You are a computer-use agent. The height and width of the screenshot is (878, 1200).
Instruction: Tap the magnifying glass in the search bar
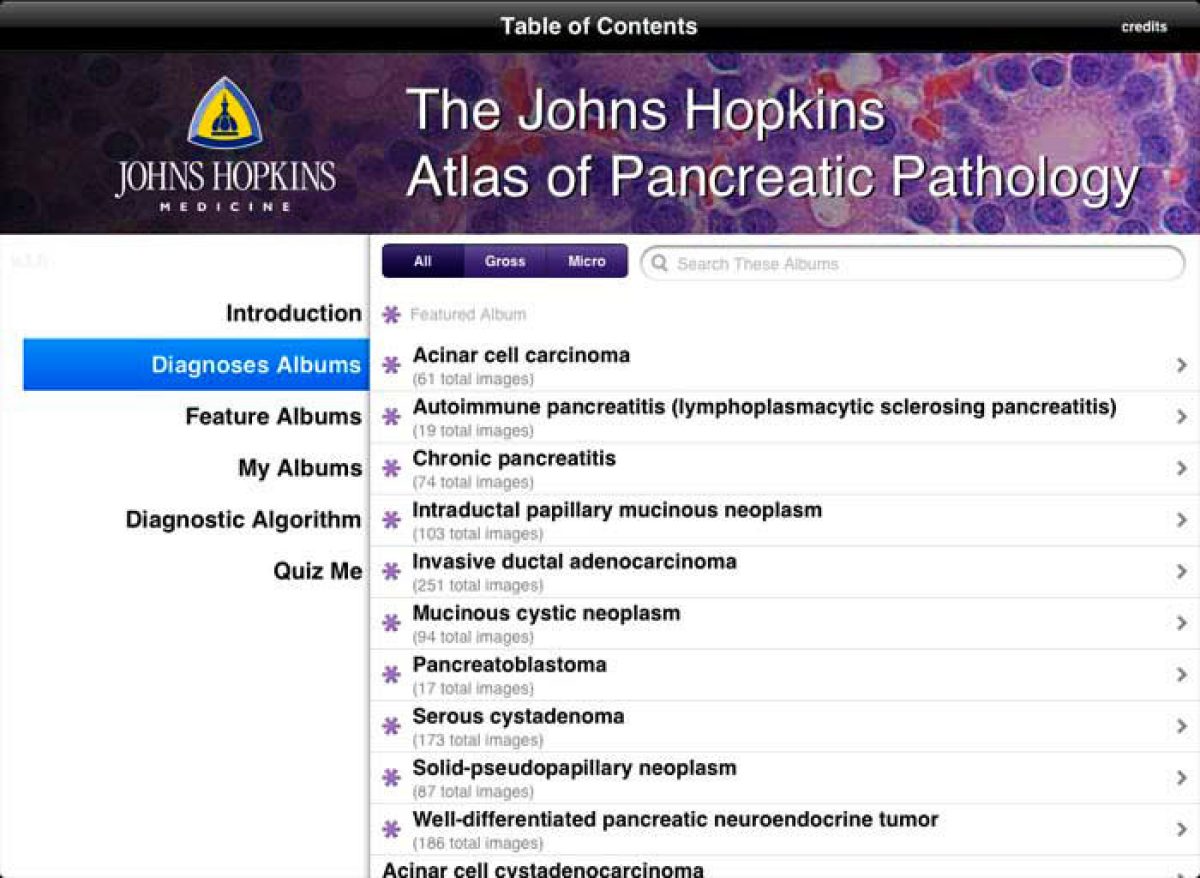tap(660, 263)
